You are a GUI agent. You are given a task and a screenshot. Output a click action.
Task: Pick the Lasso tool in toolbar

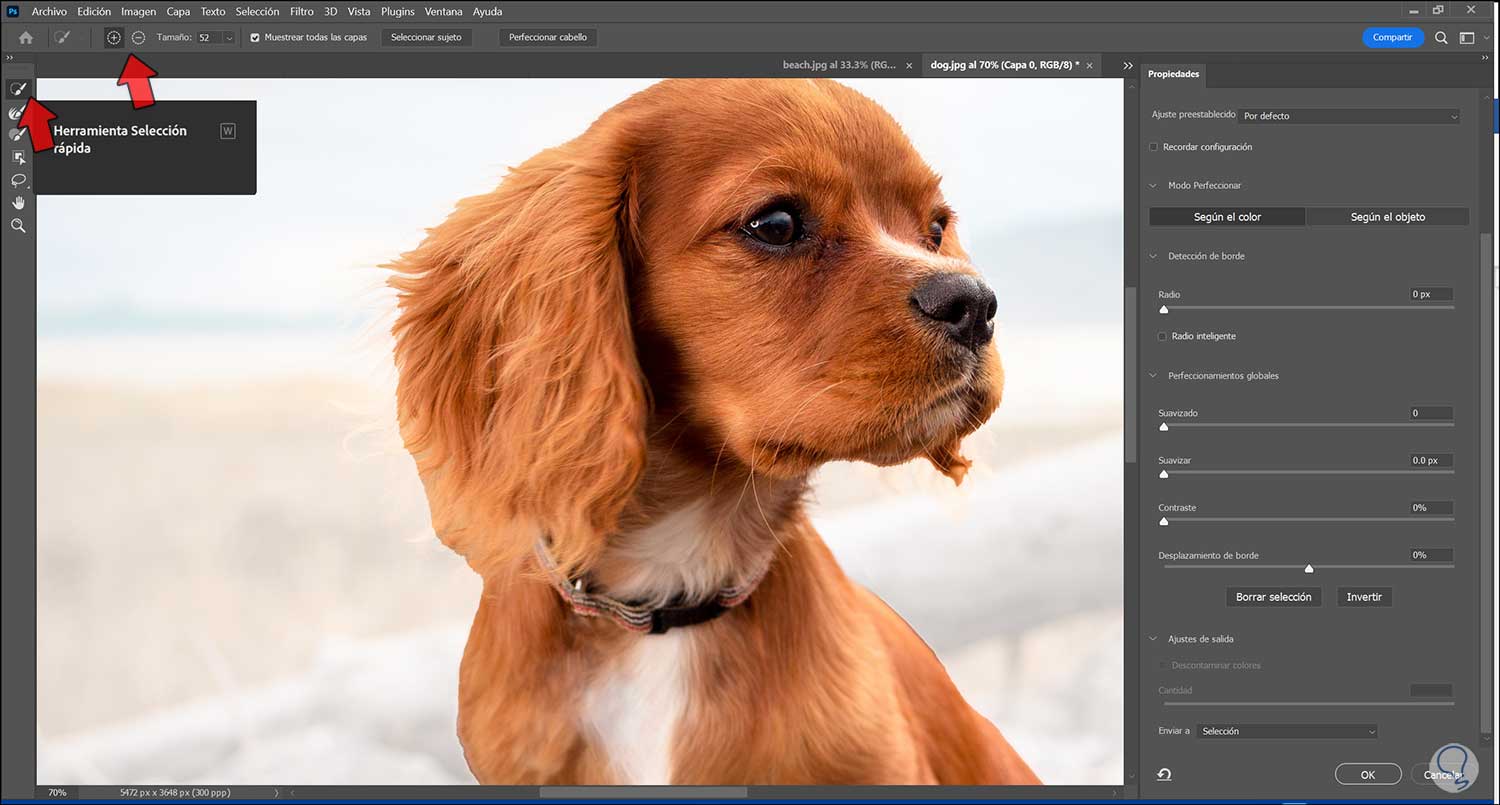(x=18, y=180)
